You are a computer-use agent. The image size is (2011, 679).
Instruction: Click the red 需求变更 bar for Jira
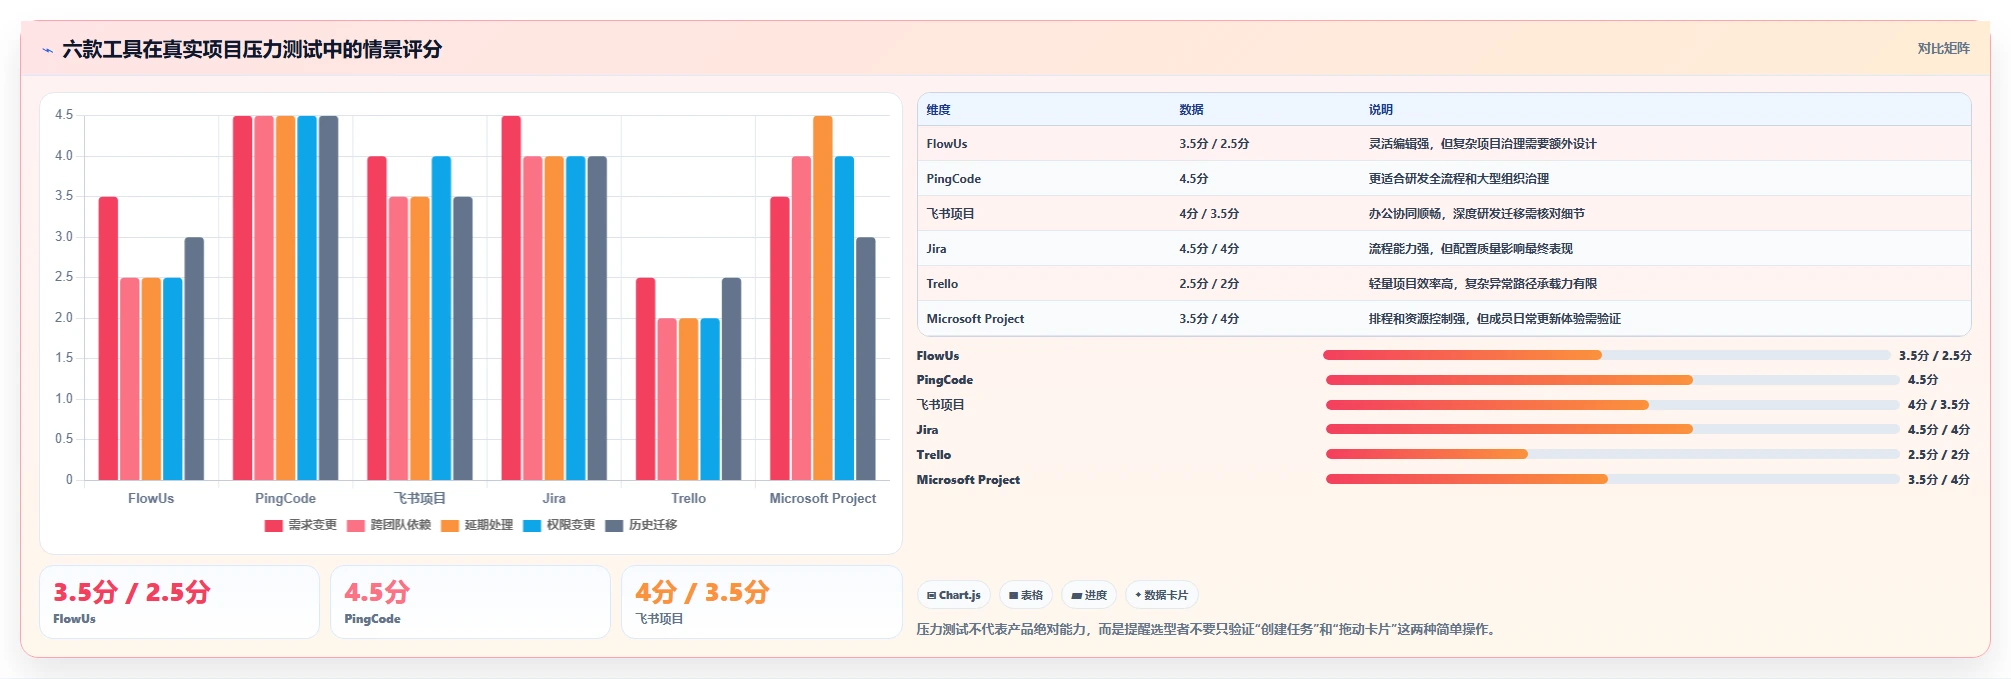click(x=511, y=298)
